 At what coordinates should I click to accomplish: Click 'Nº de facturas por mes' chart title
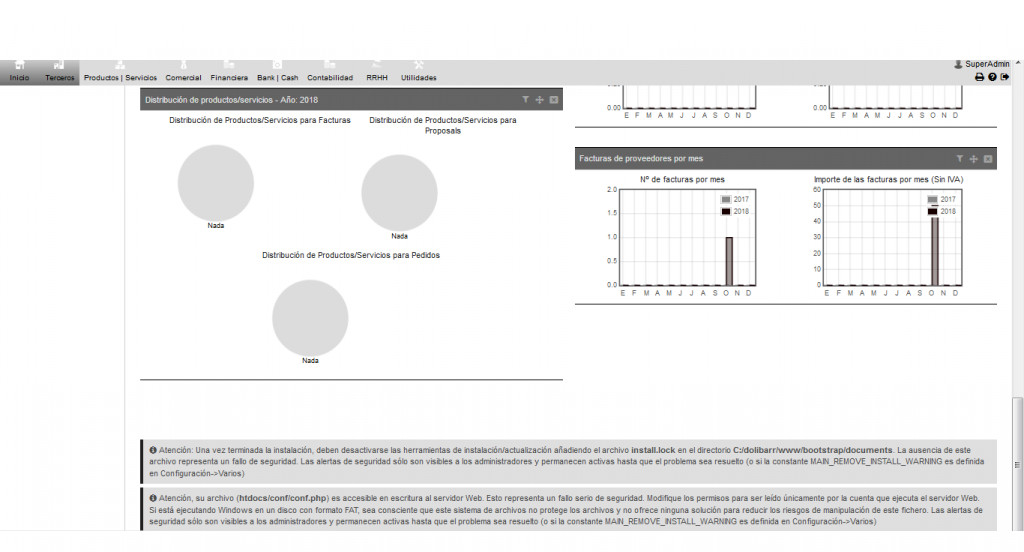pos(682,180)
